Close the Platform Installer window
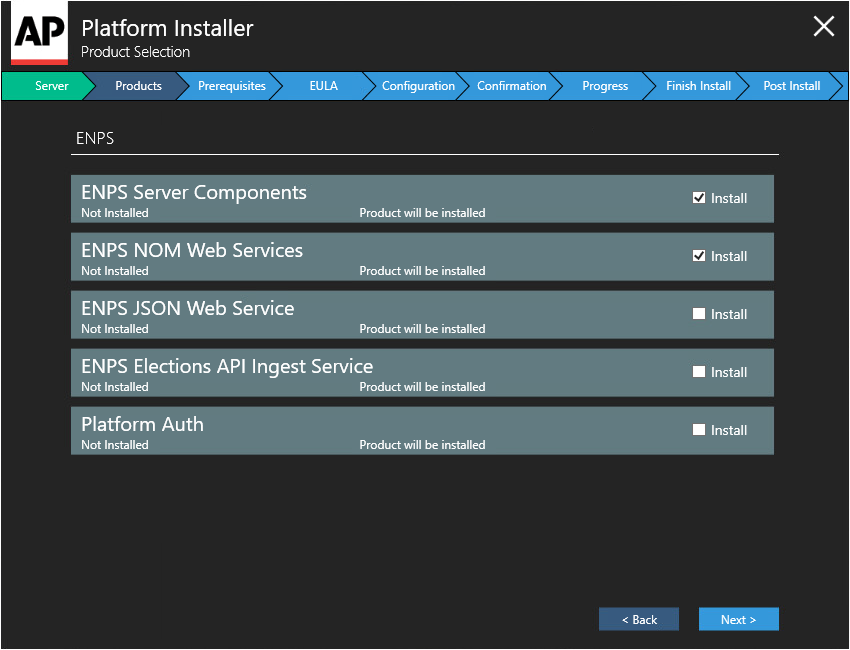The image size is (850, 650). 823,26
